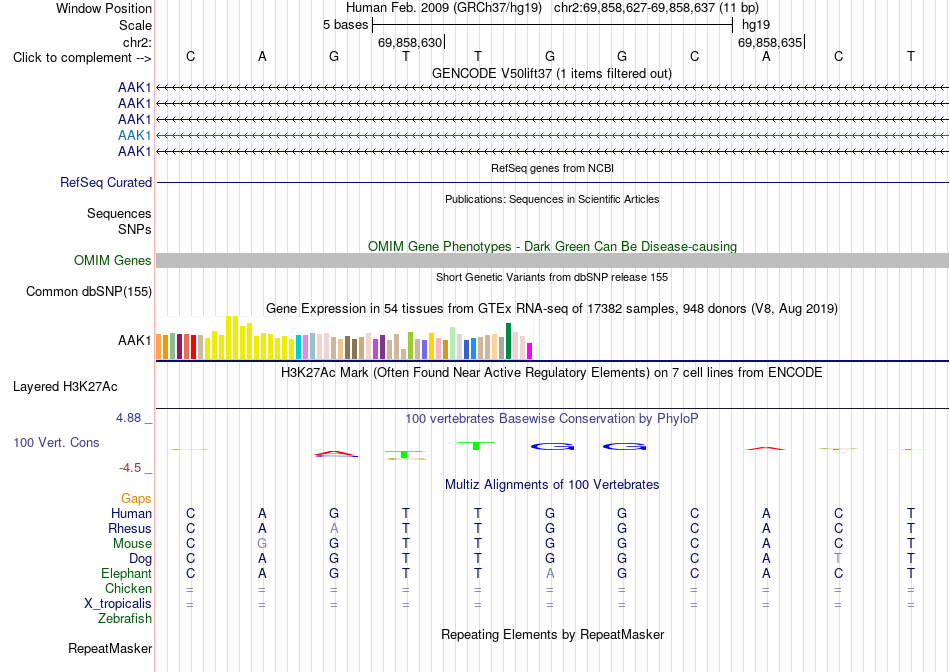Click the gray mismatched A in Elephant row
This screenshot has width=950, height=672.
pos(550,573)
